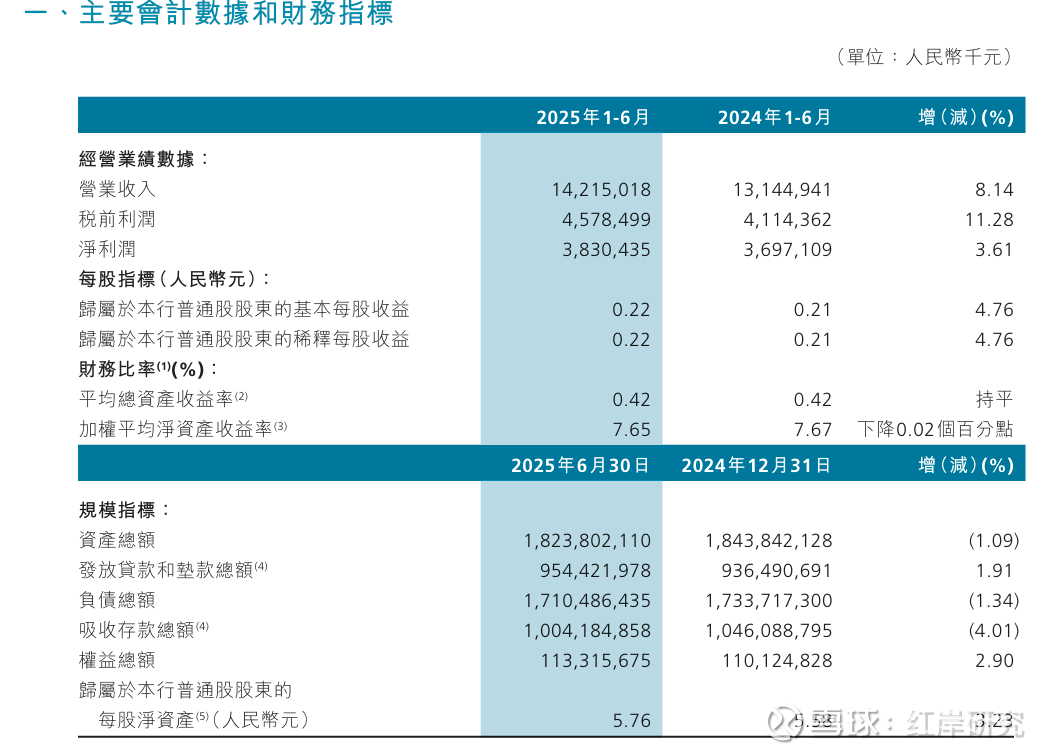
Task: Click the row label 基本每股收益
Action: 352,310
